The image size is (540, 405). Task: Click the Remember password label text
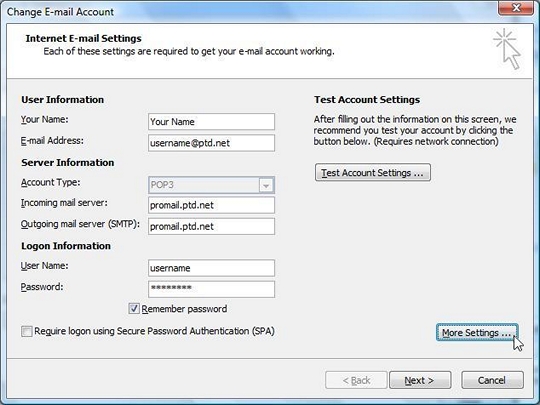tap(184, 309)
